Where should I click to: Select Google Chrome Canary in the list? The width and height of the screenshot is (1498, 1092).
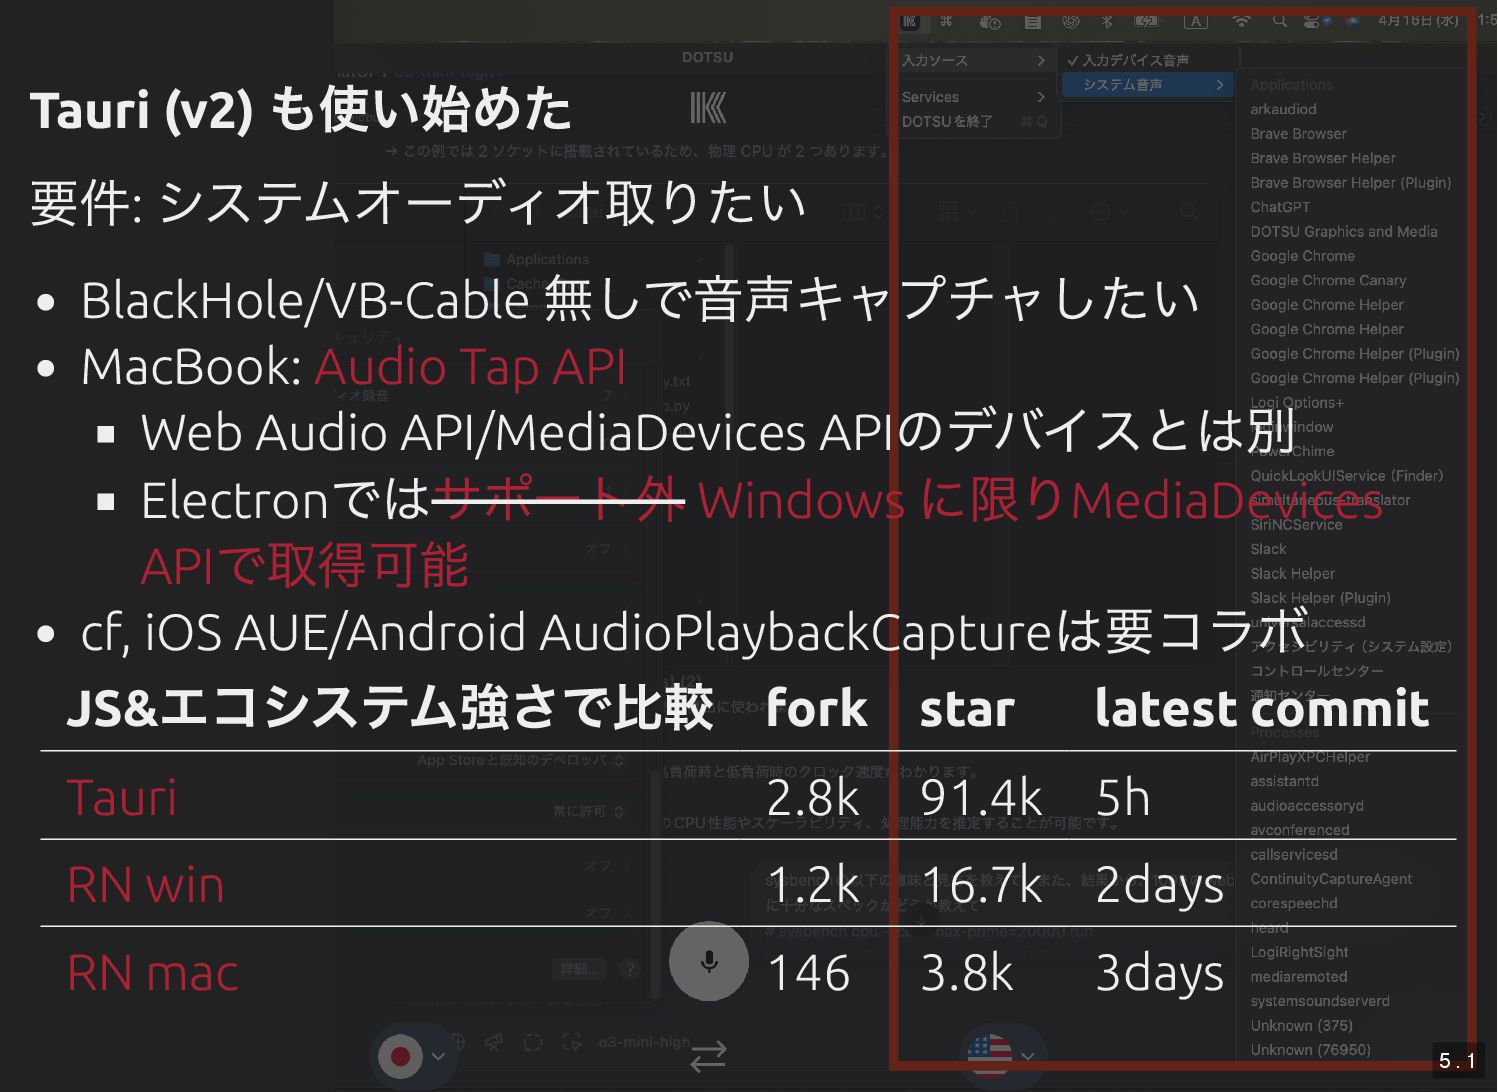[1328, 281]
